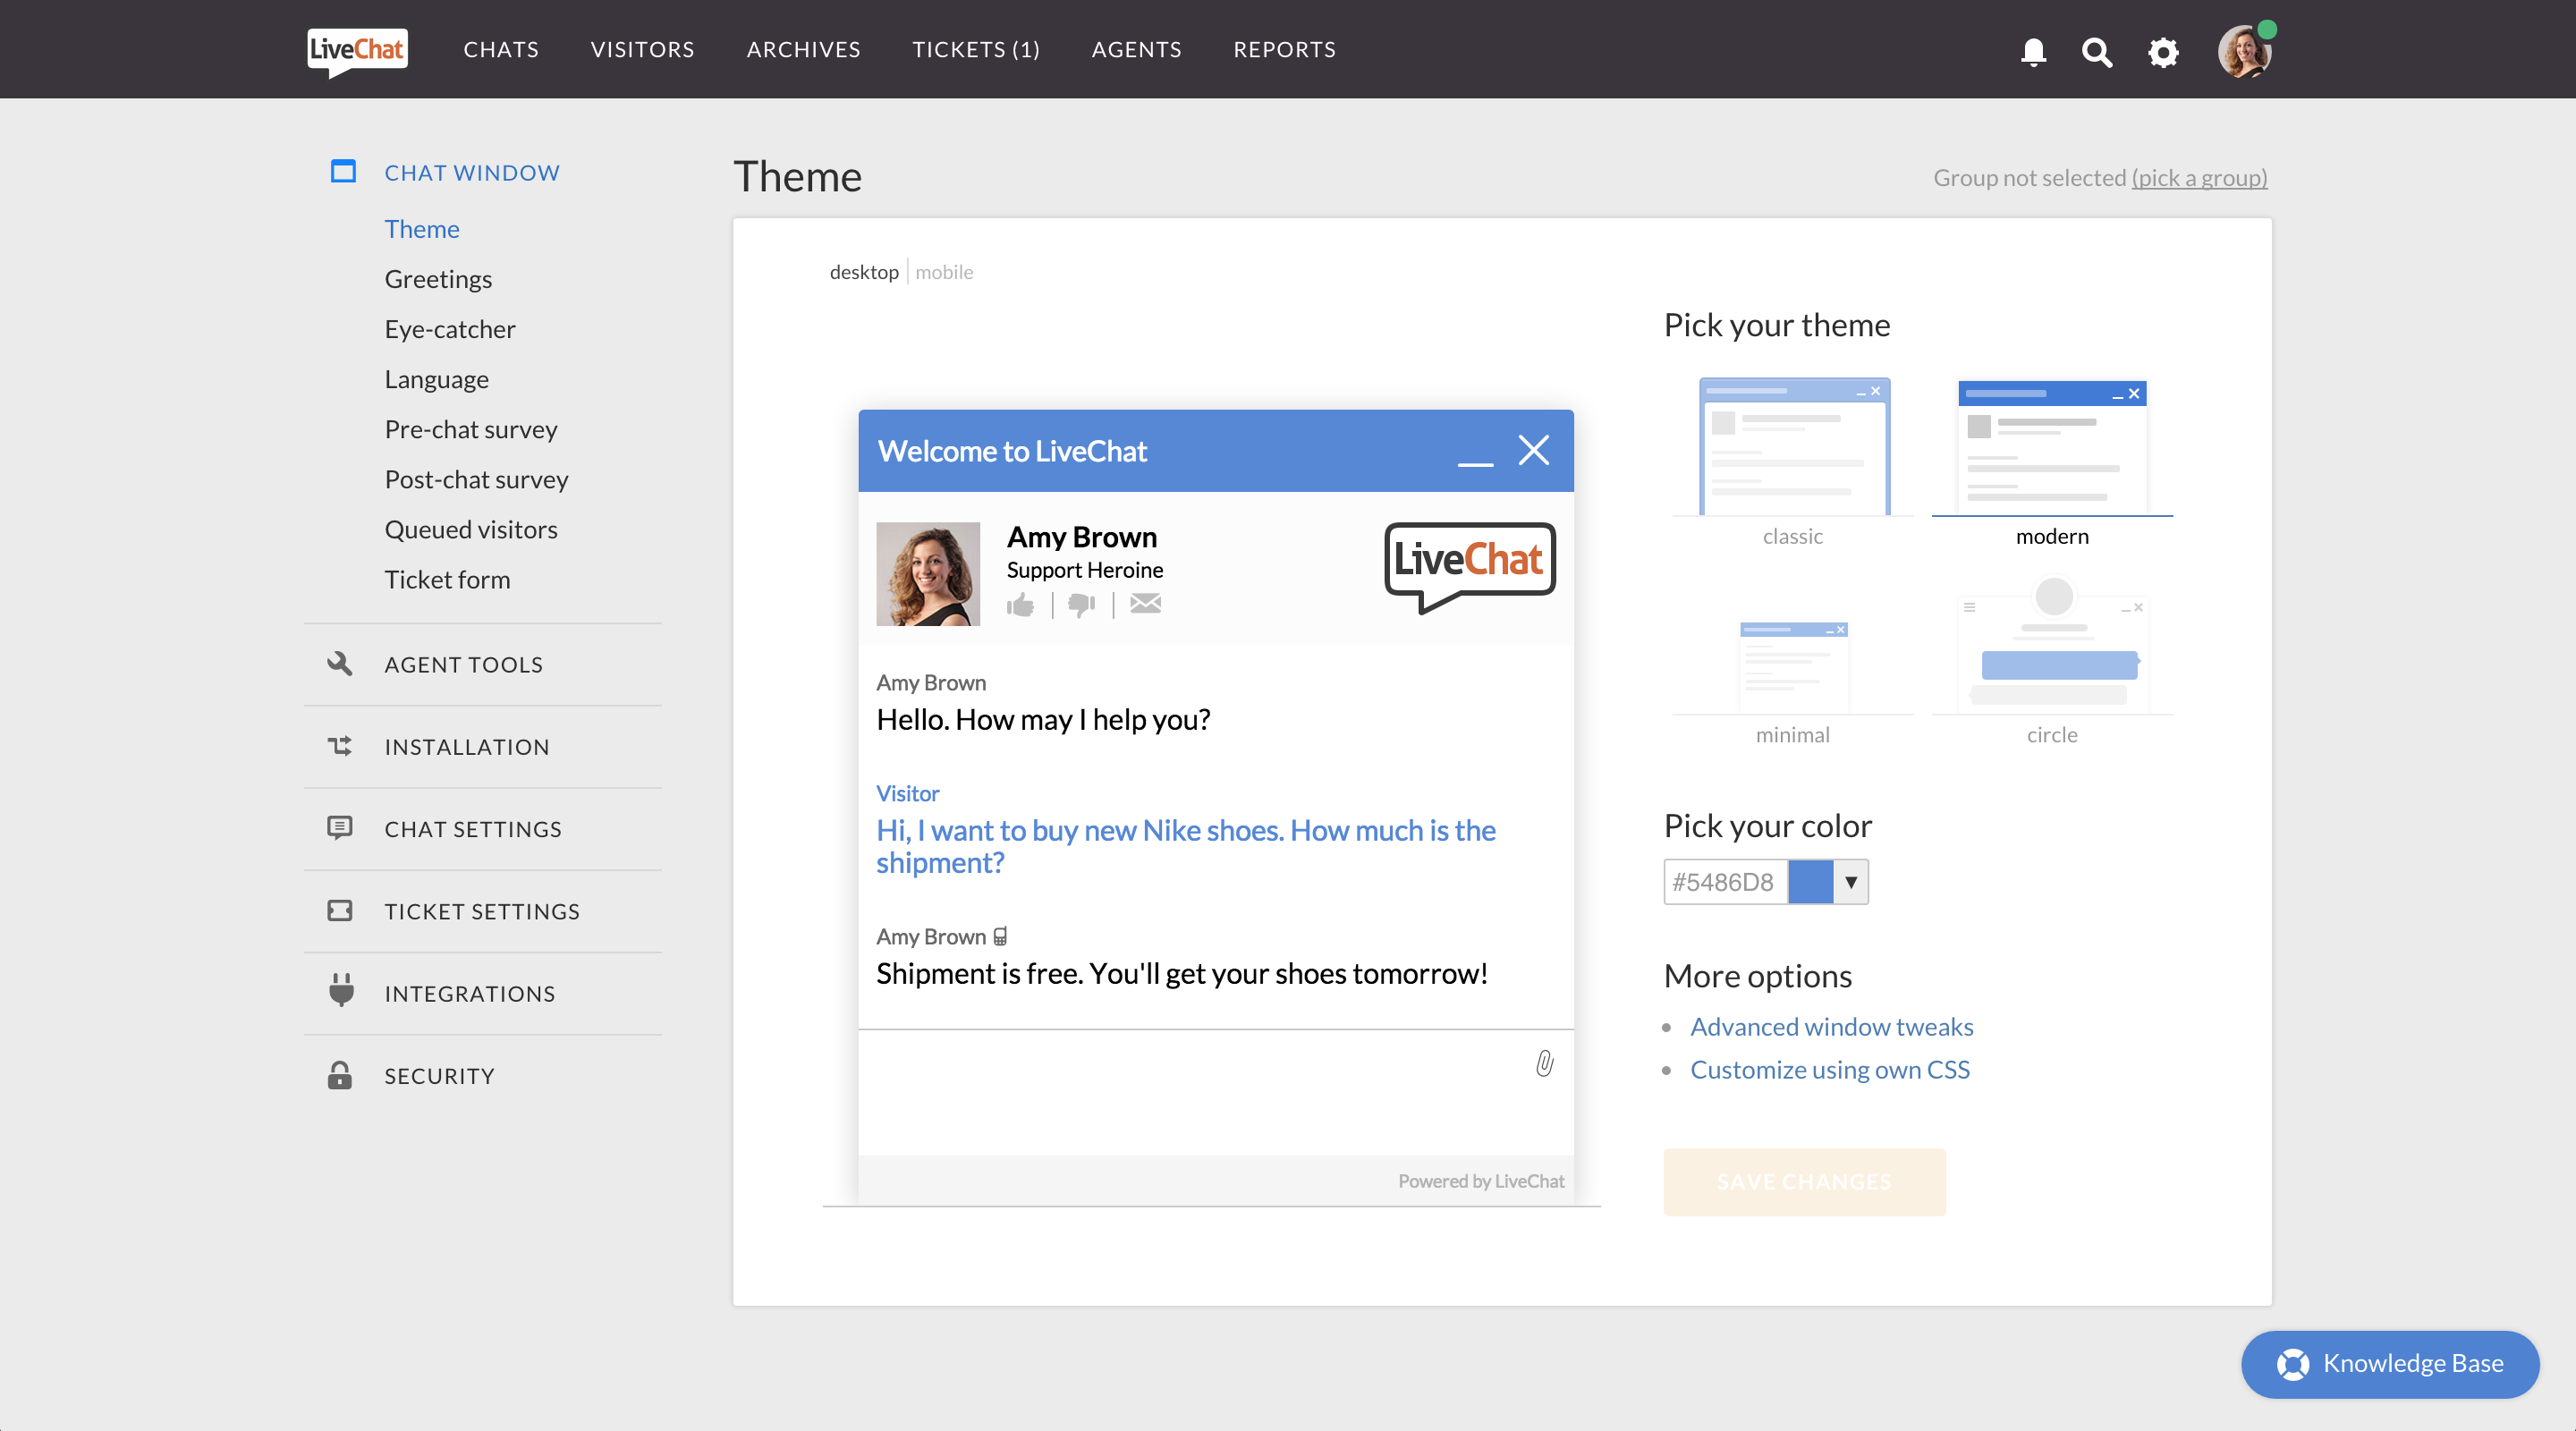2576x1431 pixels.
Task: Click the blue color swatch
Action: click(1813, 881)
